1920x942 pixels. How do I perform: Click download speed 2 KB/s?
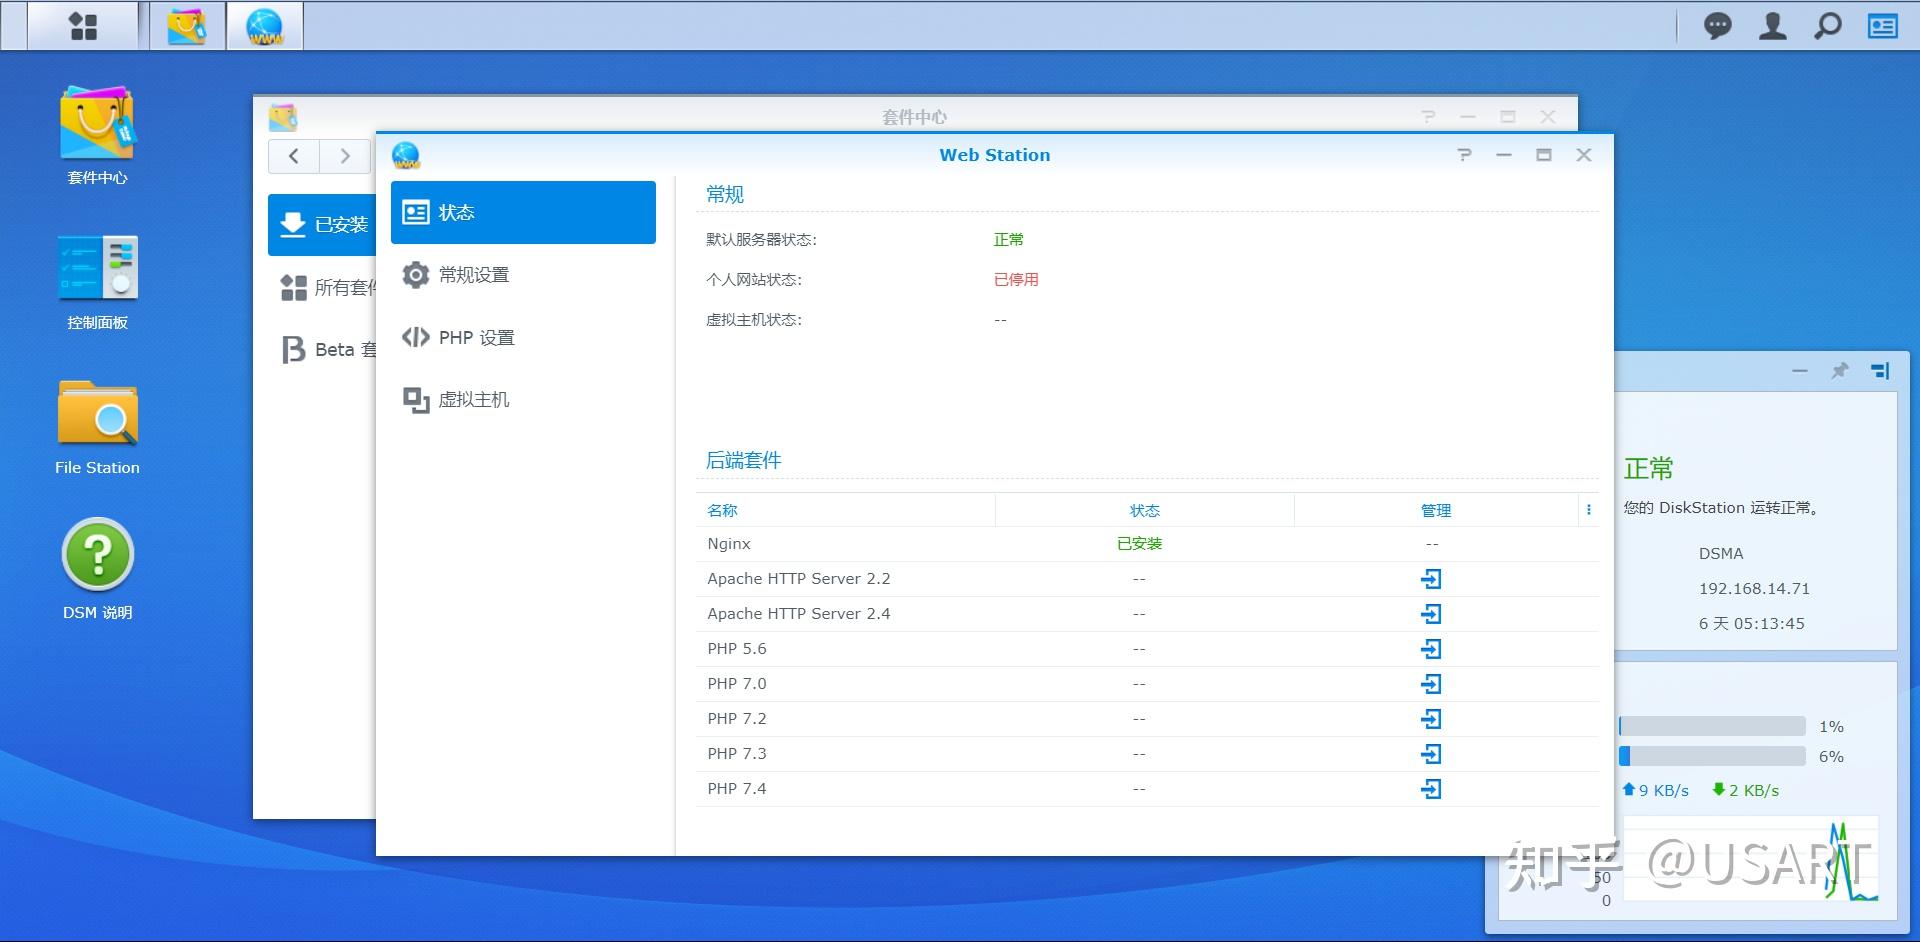tap(1745, 791)
